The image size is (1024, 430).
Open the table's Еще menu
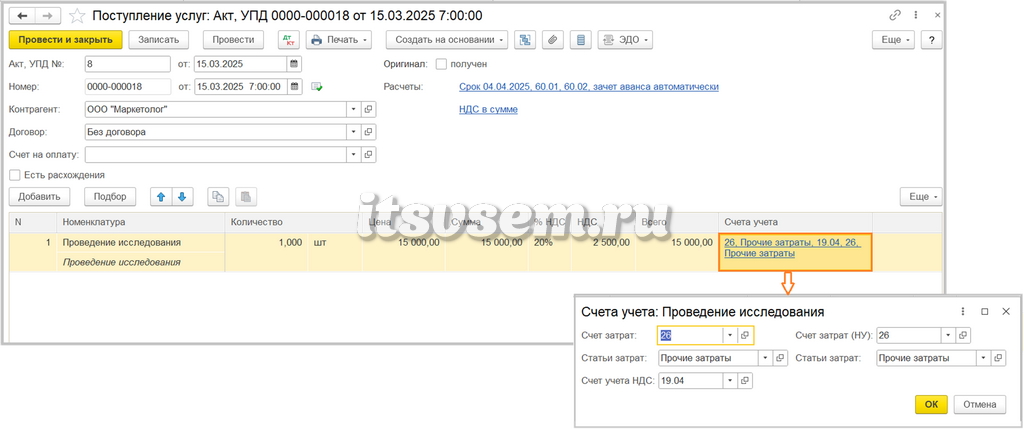click(x=921, y=197)
